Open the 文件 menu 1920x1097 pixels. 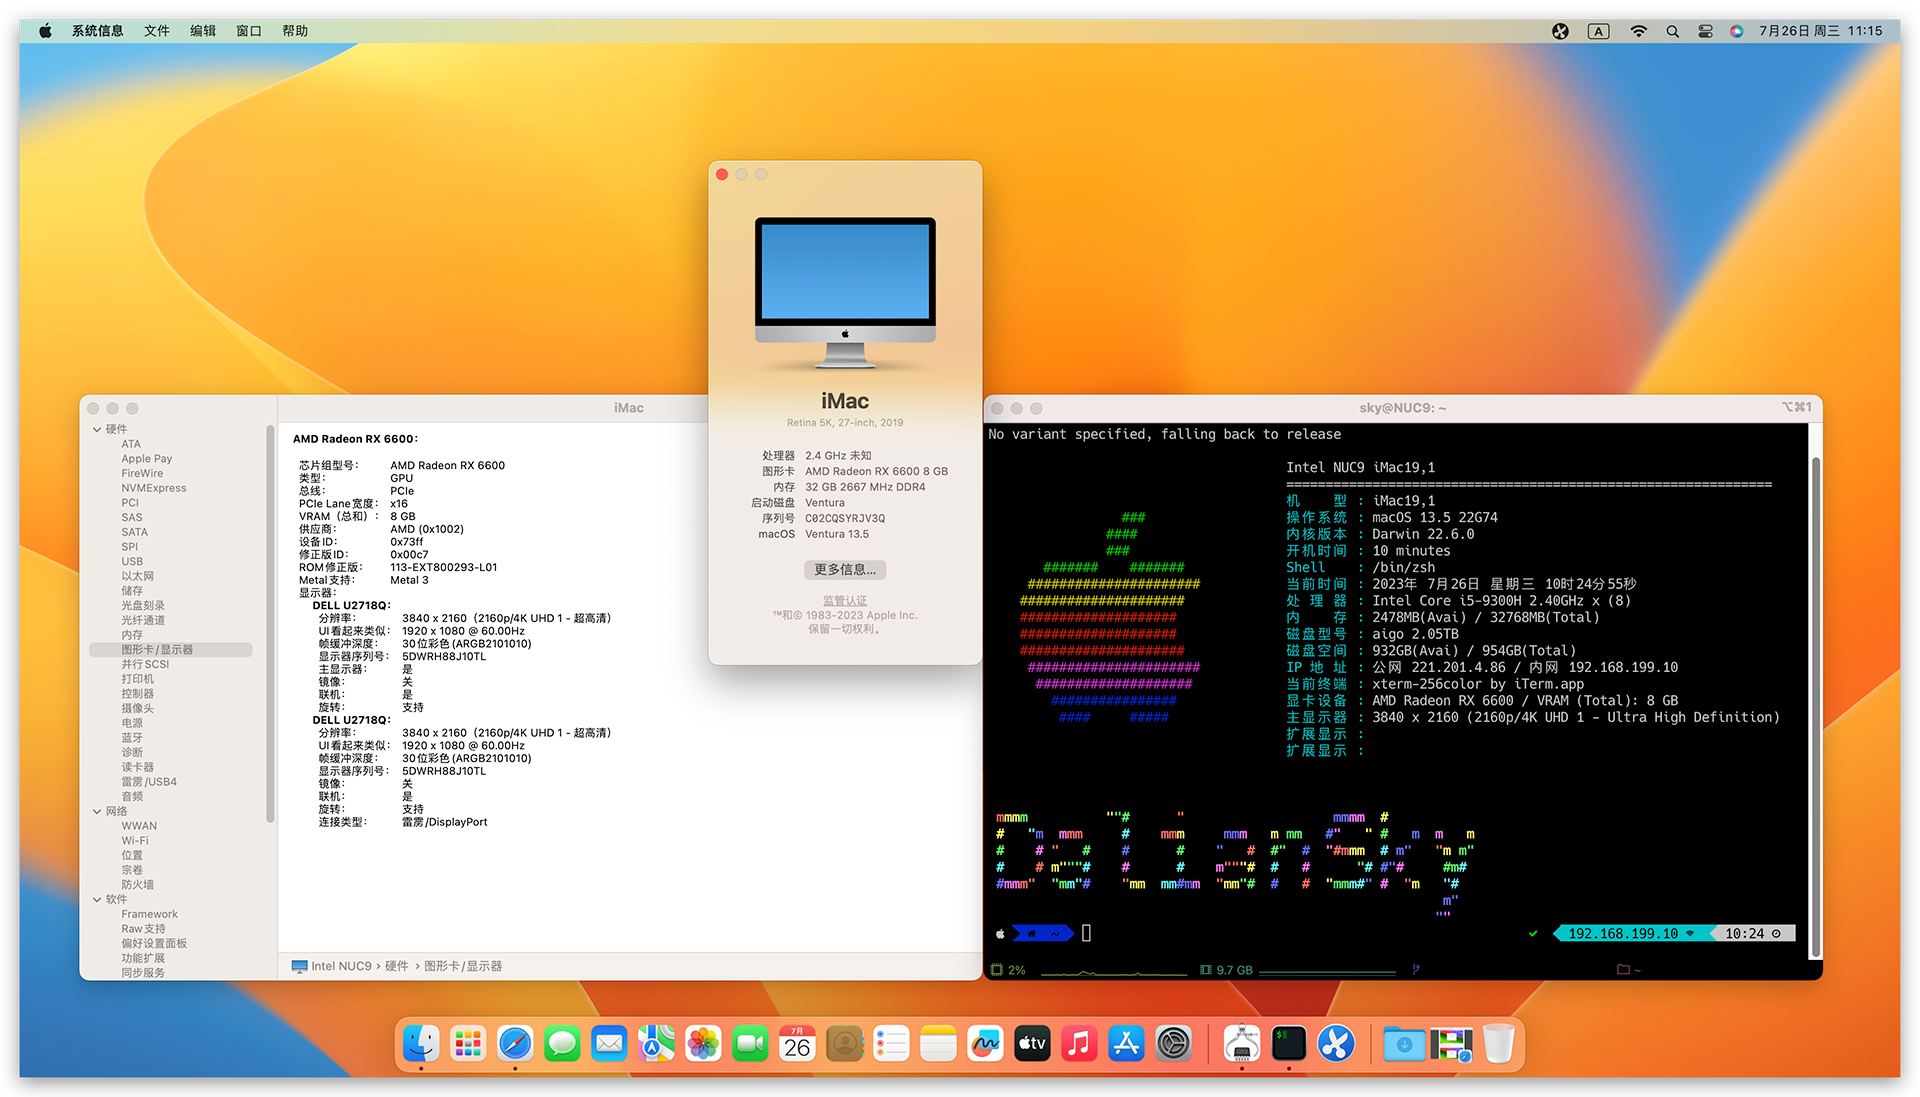click(156, 31)
